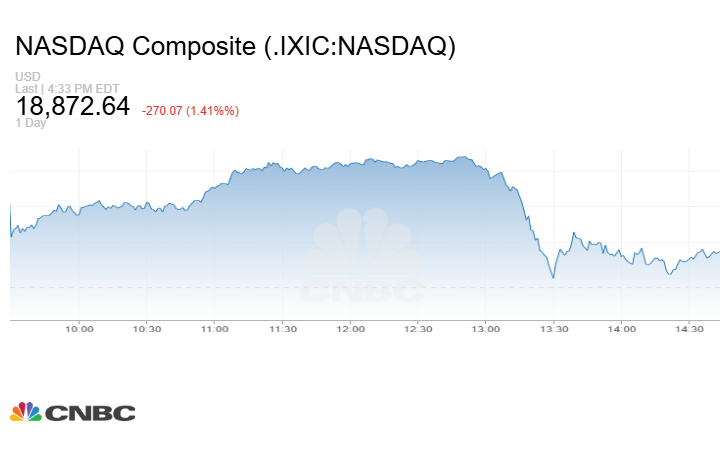Viewport: 720px width, 450px height.
Task: Click the 13:30 time axis label
Action: [x=554, y=329]
